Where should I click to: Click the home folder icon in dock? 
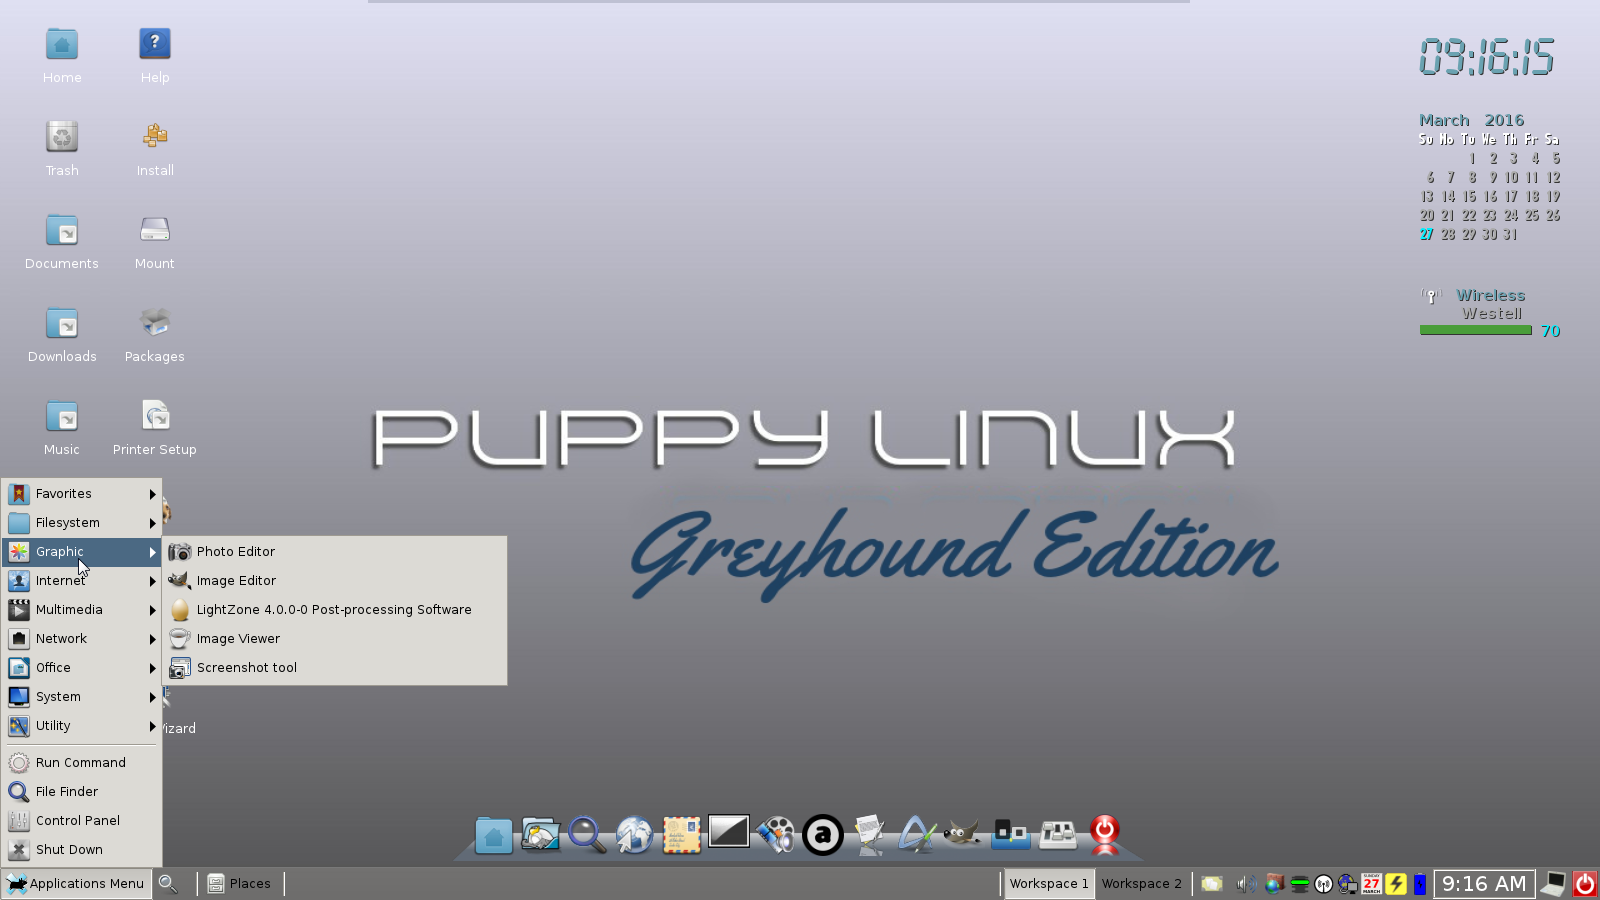click(x=493, y=835)
